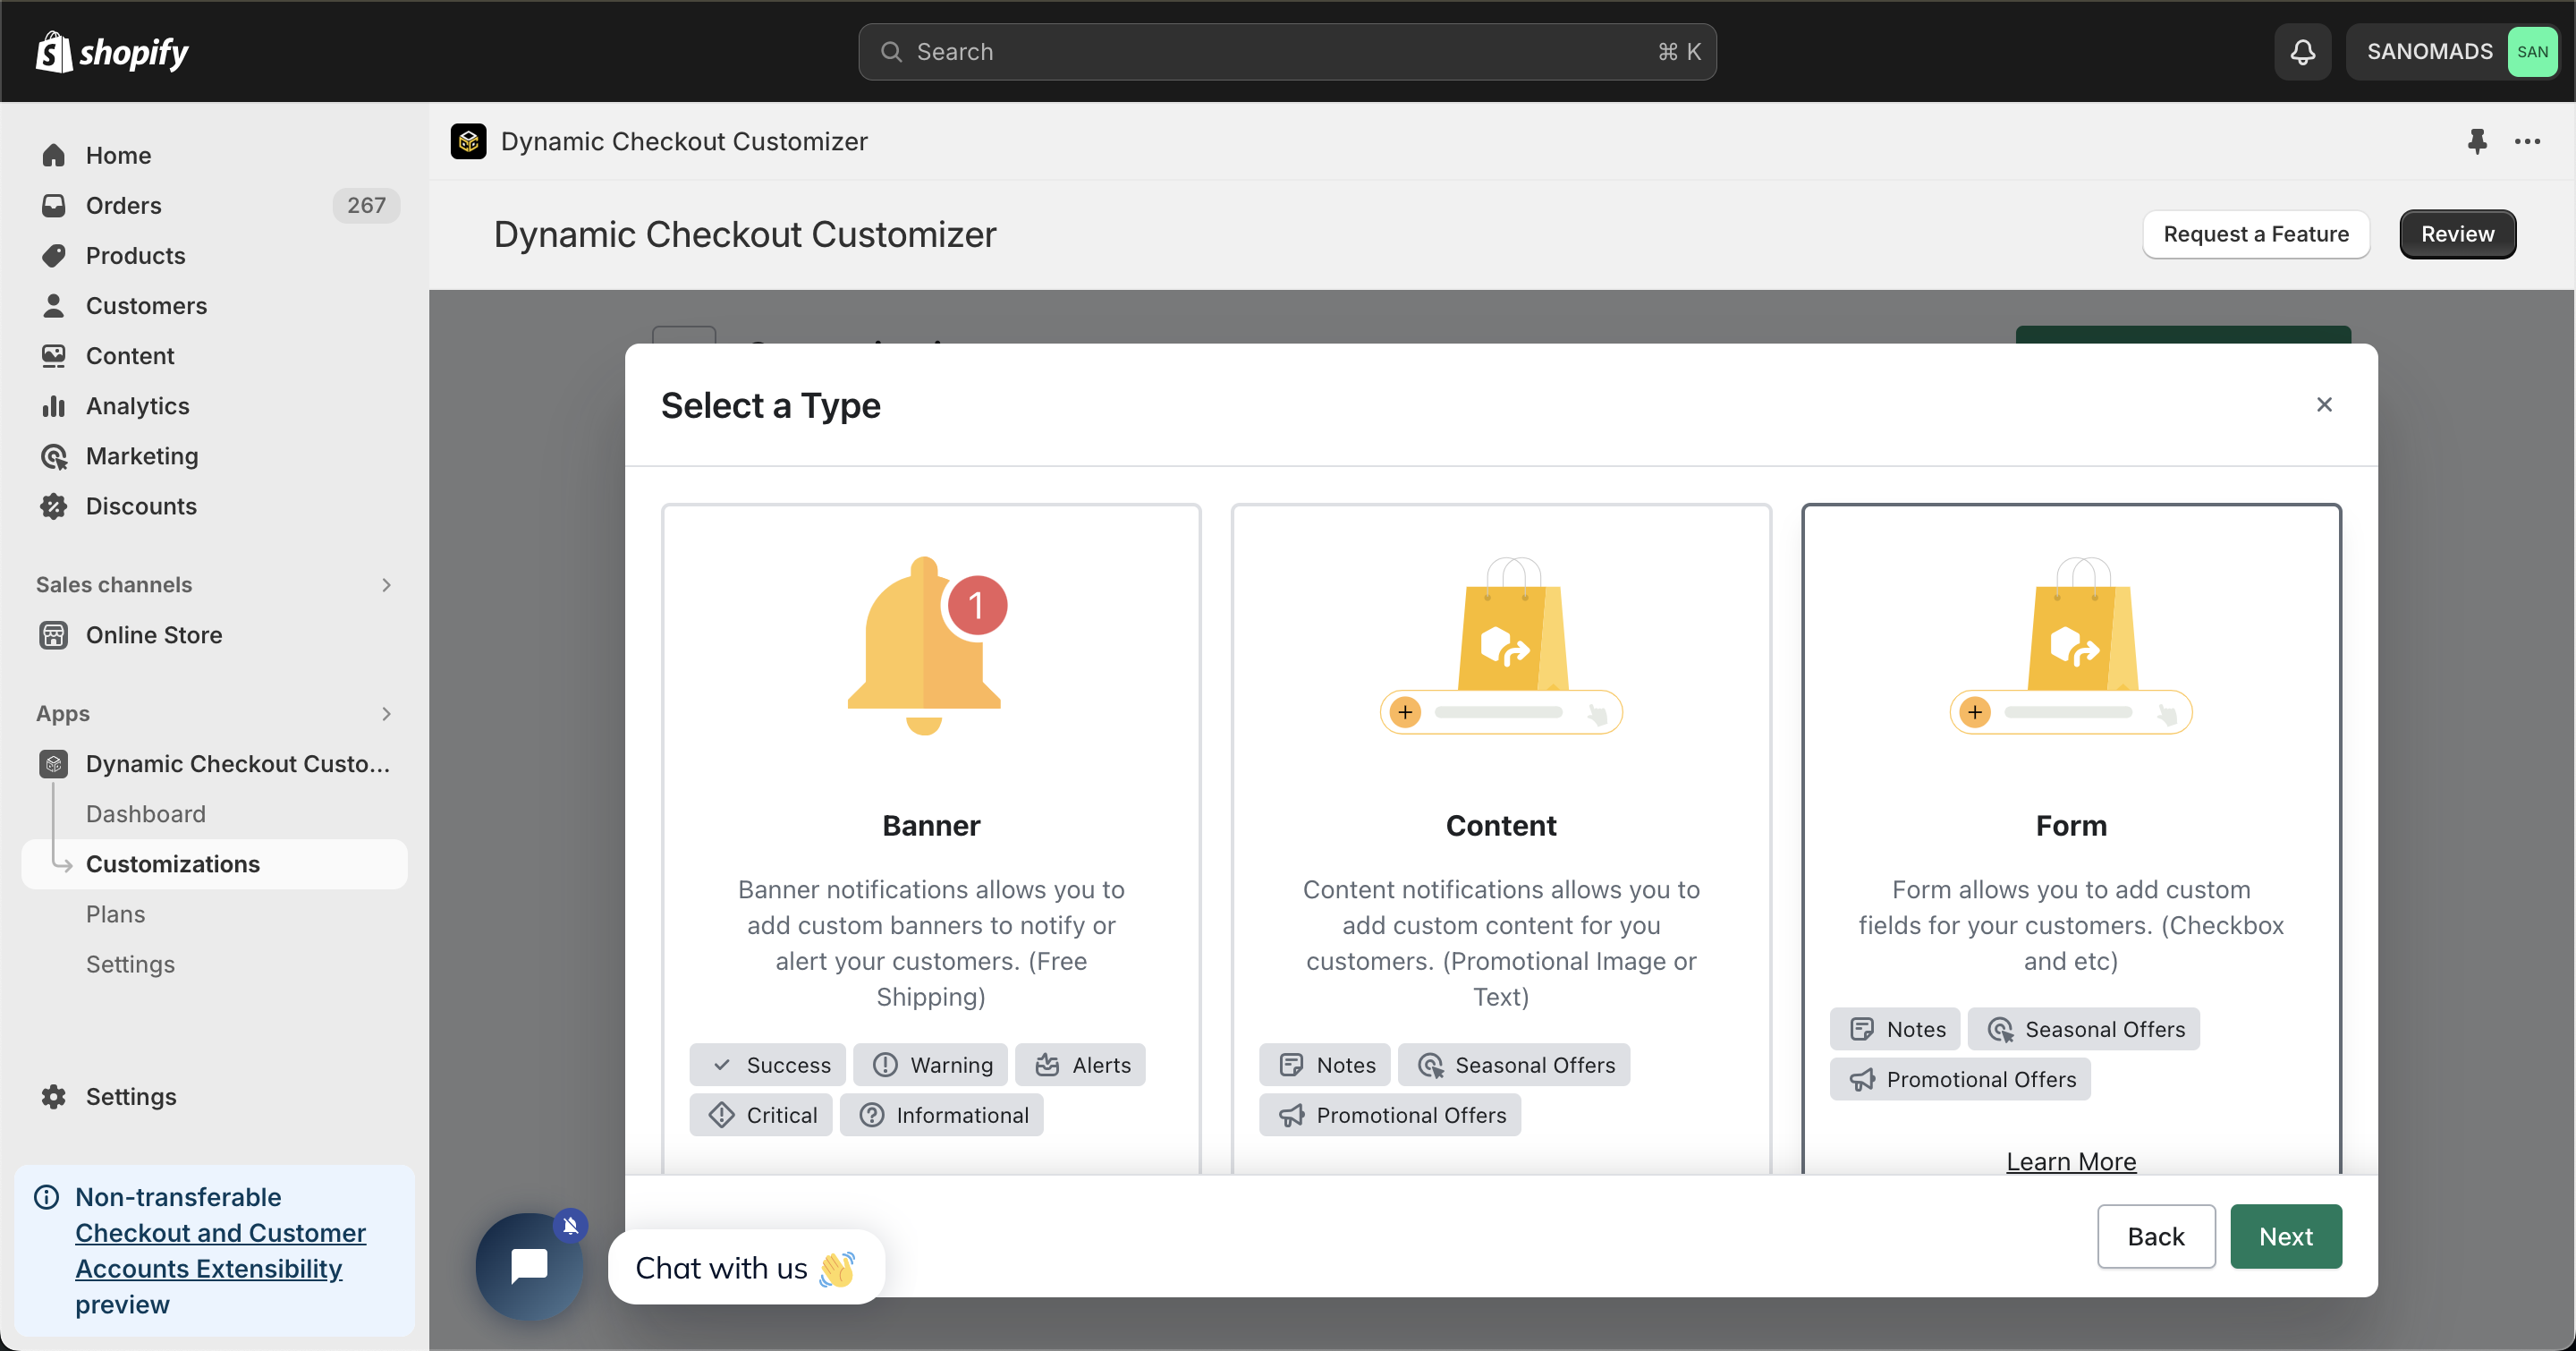Open the Learn More link
The height and width of the screenshot is (1351, 2576).
(x=2070, y=1161)
